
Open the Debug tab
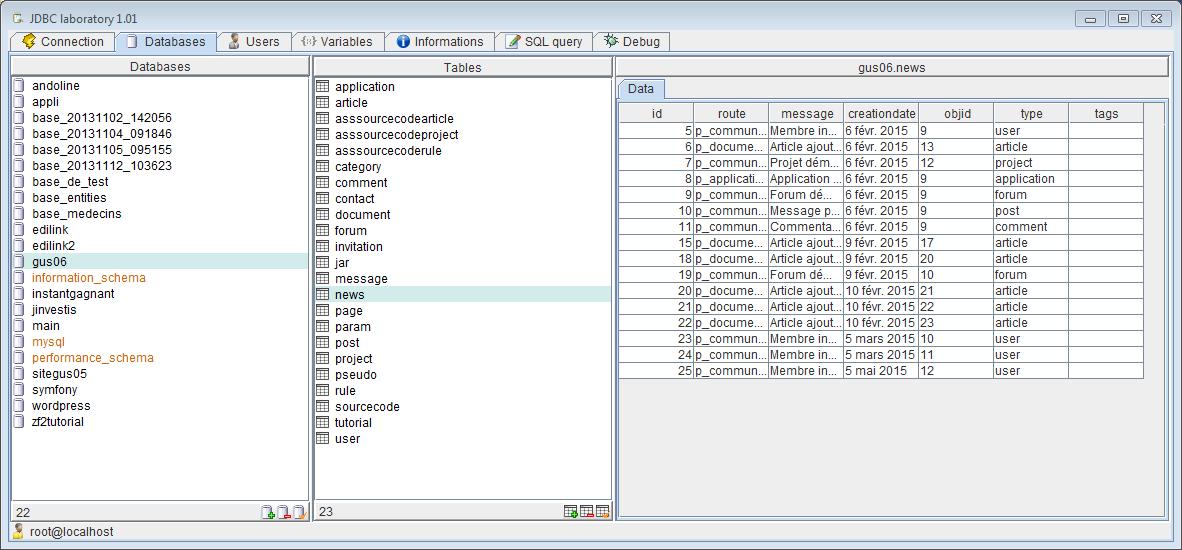tap(632, 41)
